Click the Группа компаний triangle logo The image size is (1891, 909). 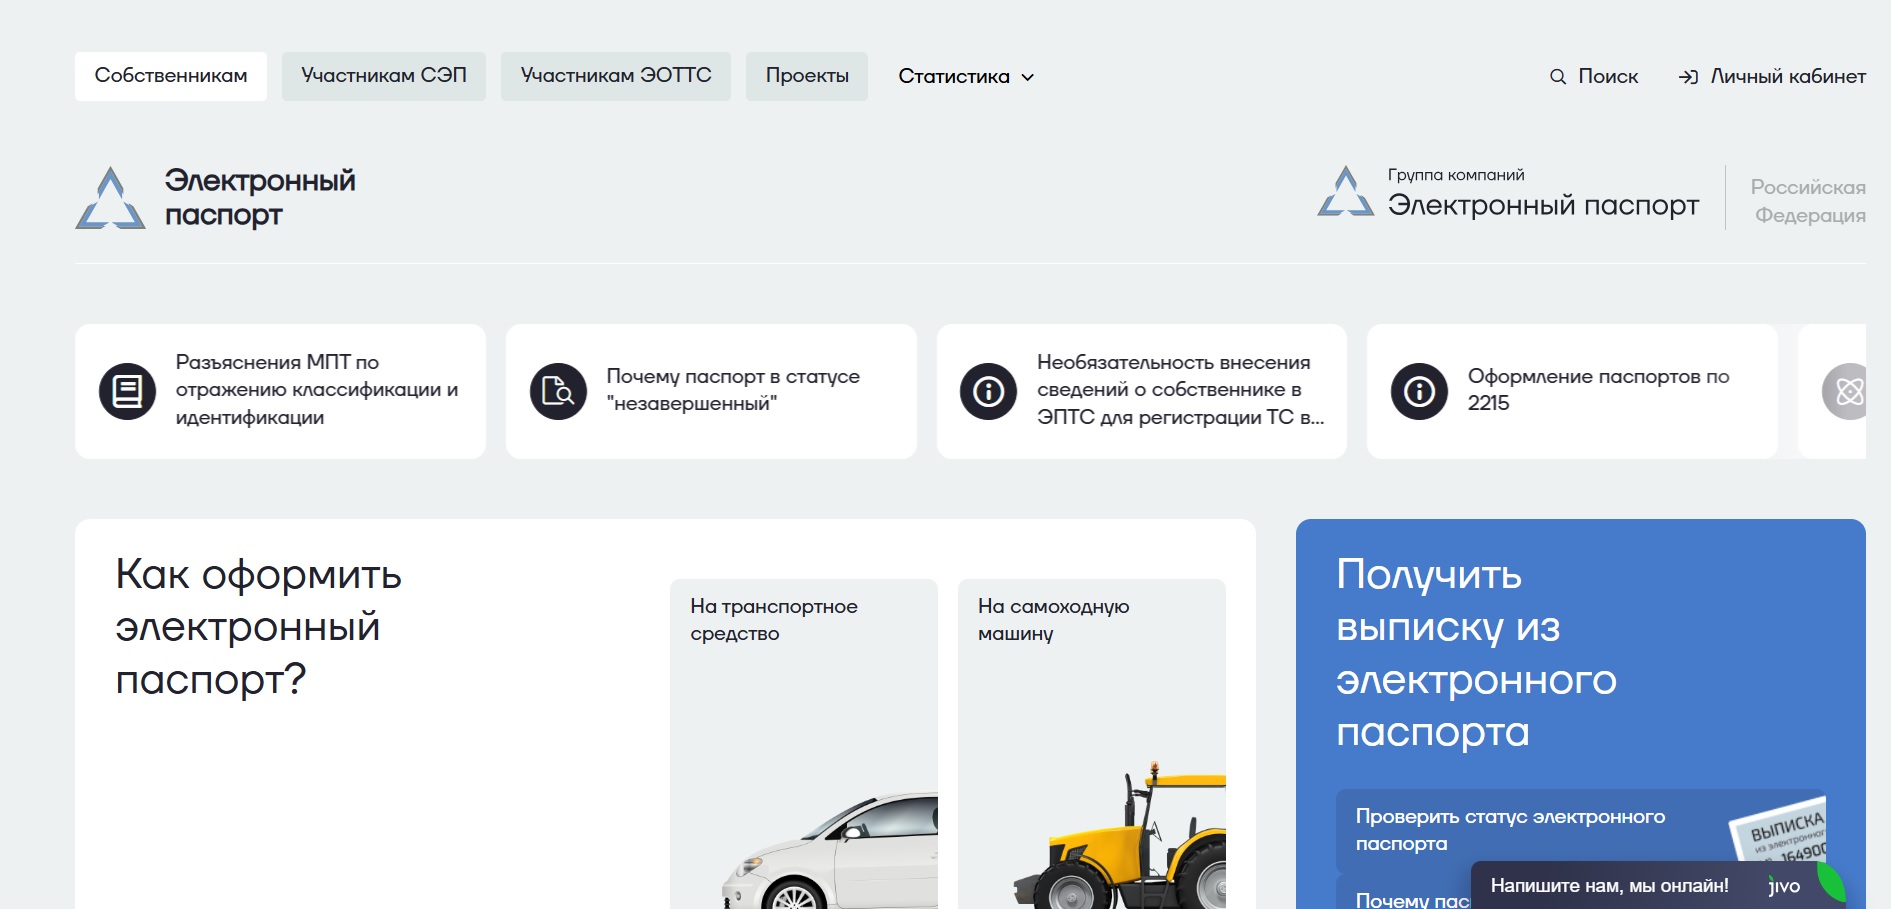pyautogui.click(x=1346, y=191)
